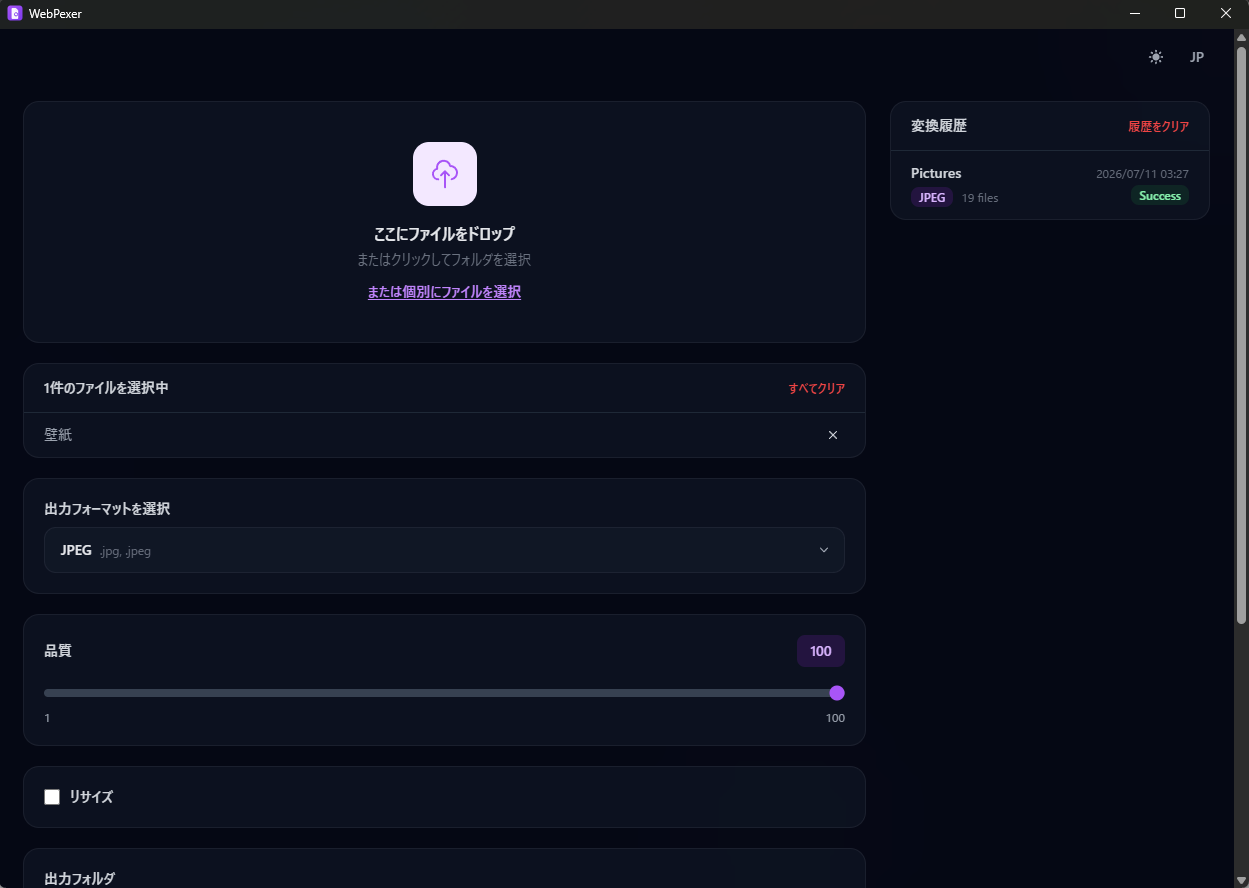Viewport: 1249px width, 888px height.
Task: Click the cloud upload icon
Action: pyautogui.click(x=445, y=174)
